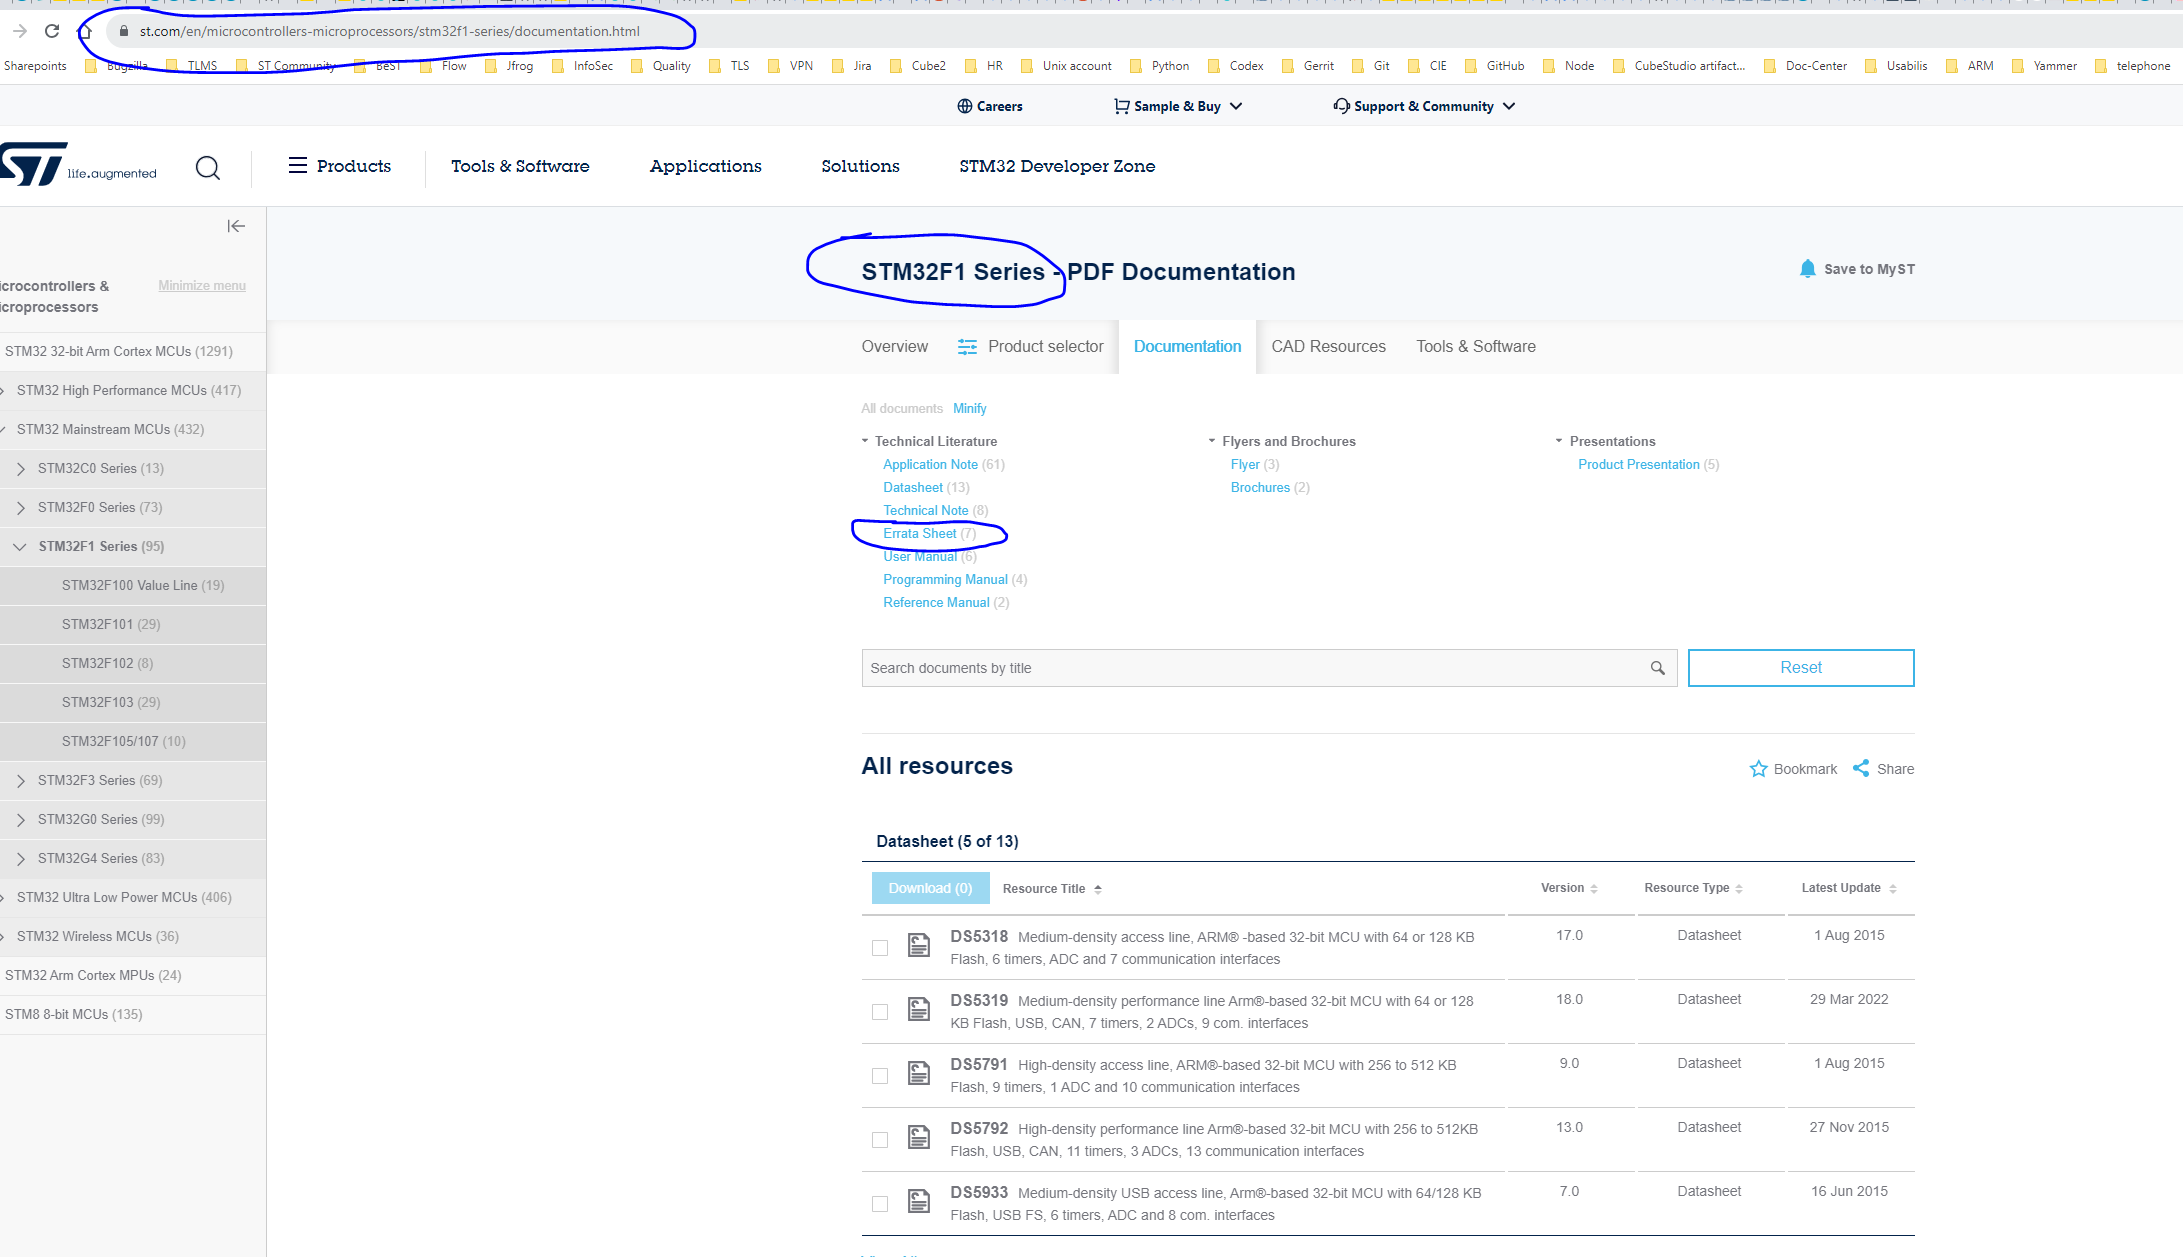Click the Careers globe icon
Image resolution: width=2183 pixels, height=1257 pixels.
point(964,106)
